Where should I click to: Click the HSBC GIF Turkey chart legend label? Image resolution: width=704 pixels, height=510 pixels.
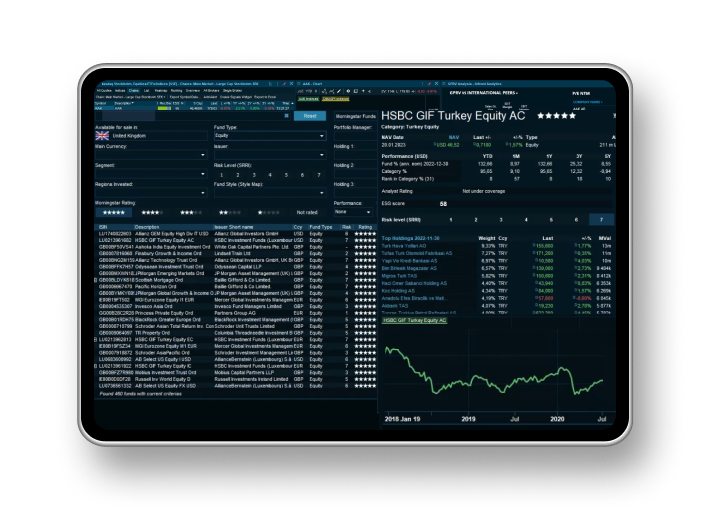click(x=415, y=320)
